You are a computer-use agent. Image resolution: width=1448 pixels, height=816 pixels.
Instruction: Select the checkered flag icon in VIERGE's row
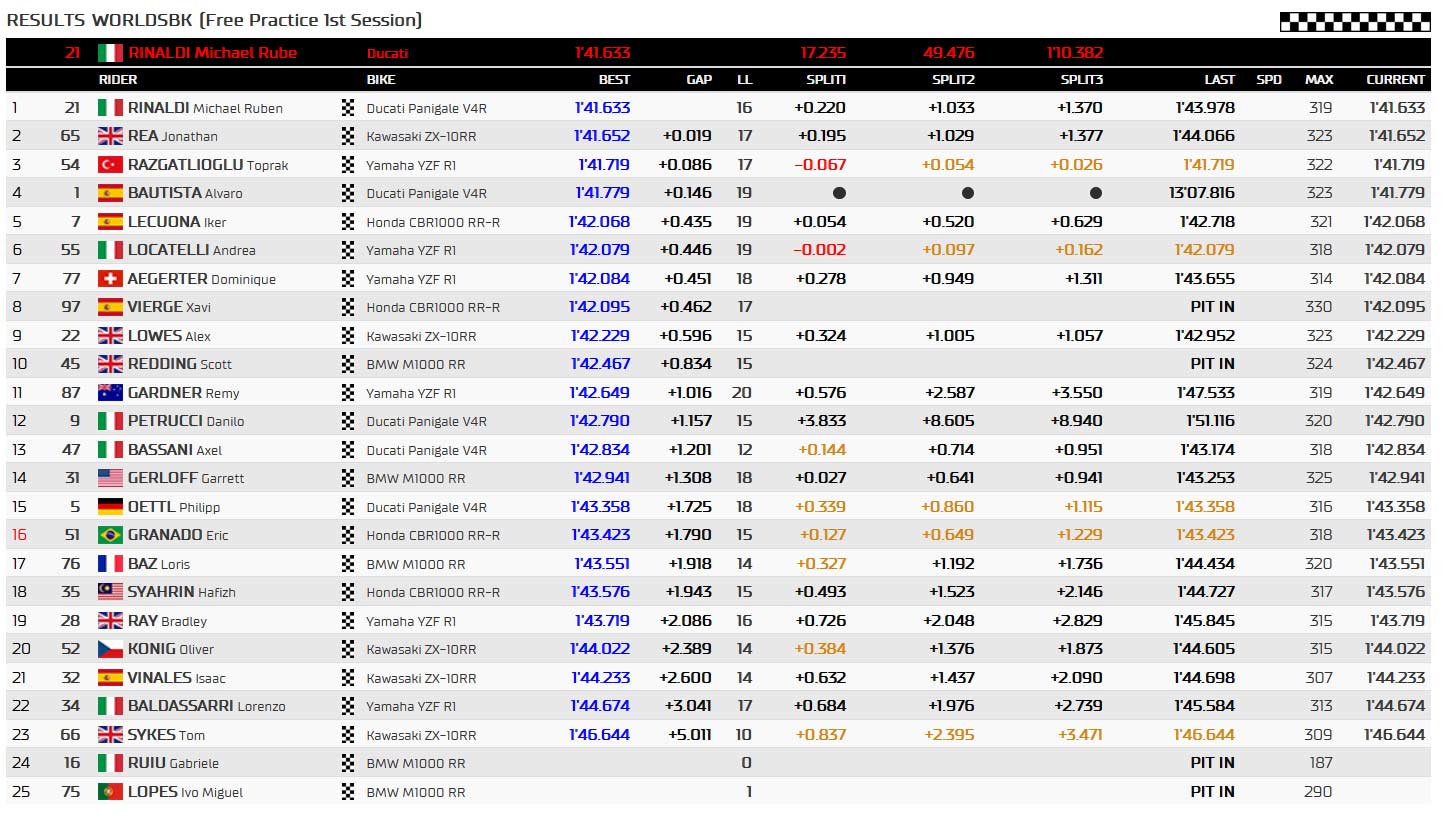point(348,307)
